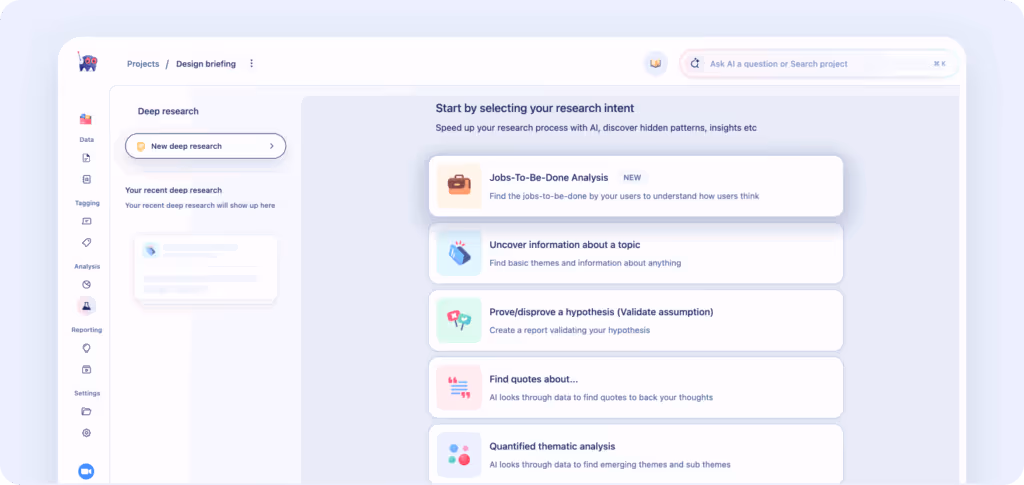Click Design briefing breadcrumb
The width and height of the screenshot is (1024, 485).
(x=206, y=64)
